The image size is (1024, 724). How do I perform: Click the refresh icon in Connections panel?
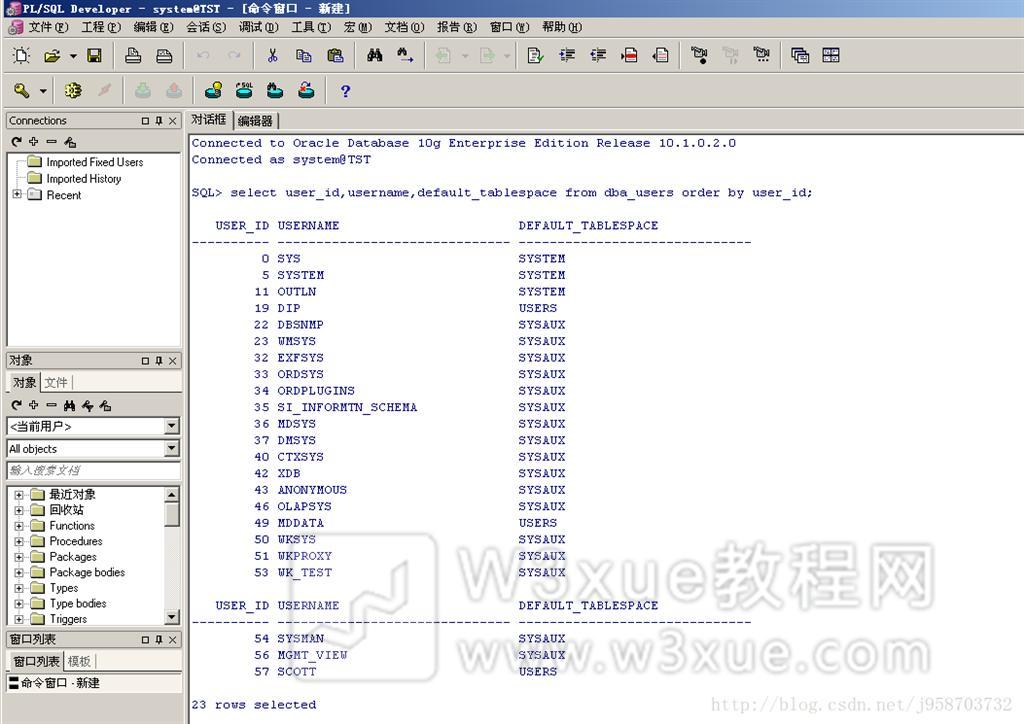pos(17,142)
